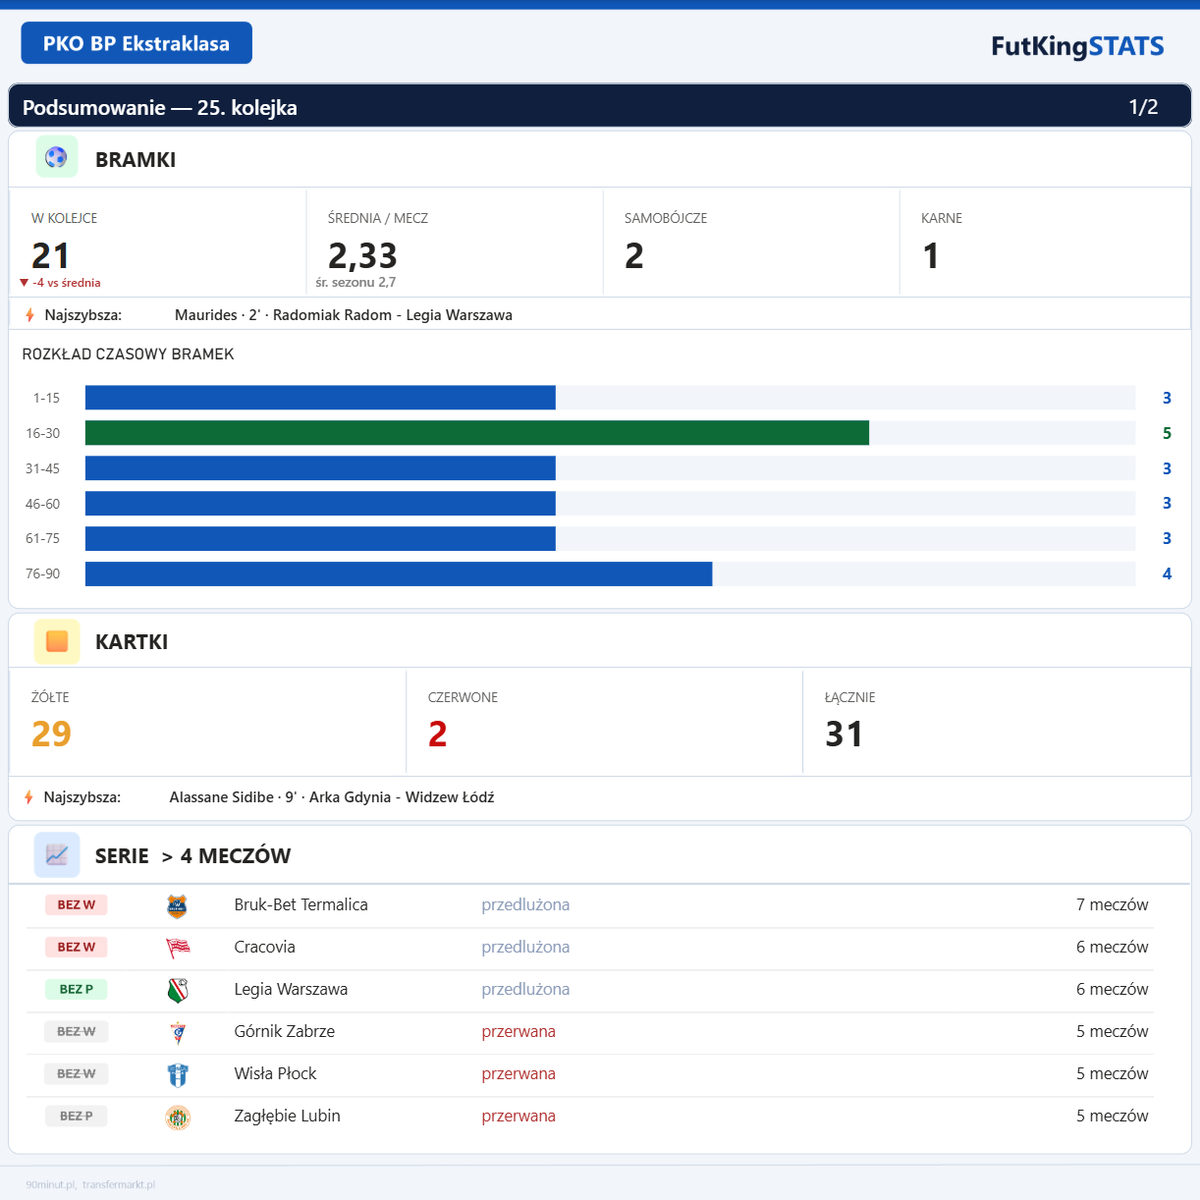Click the green 16-30 goals bar
This screenshot has height=1200, width=1200.
point(477,433)
